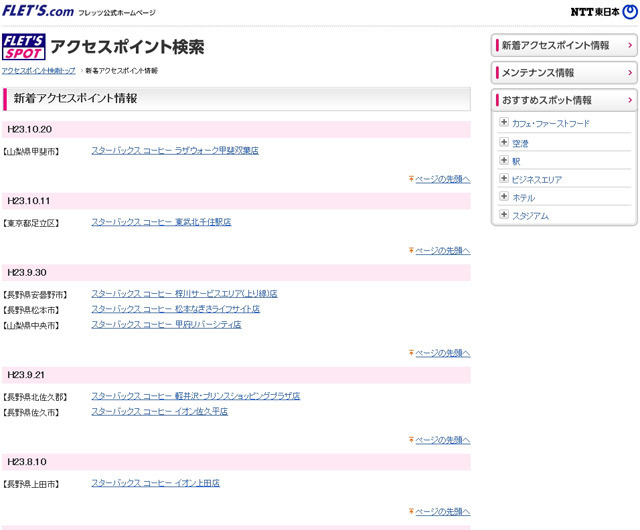
Task: Click arrow on メンテナンス情報 sidebar button
Action: tap(630, 73)
